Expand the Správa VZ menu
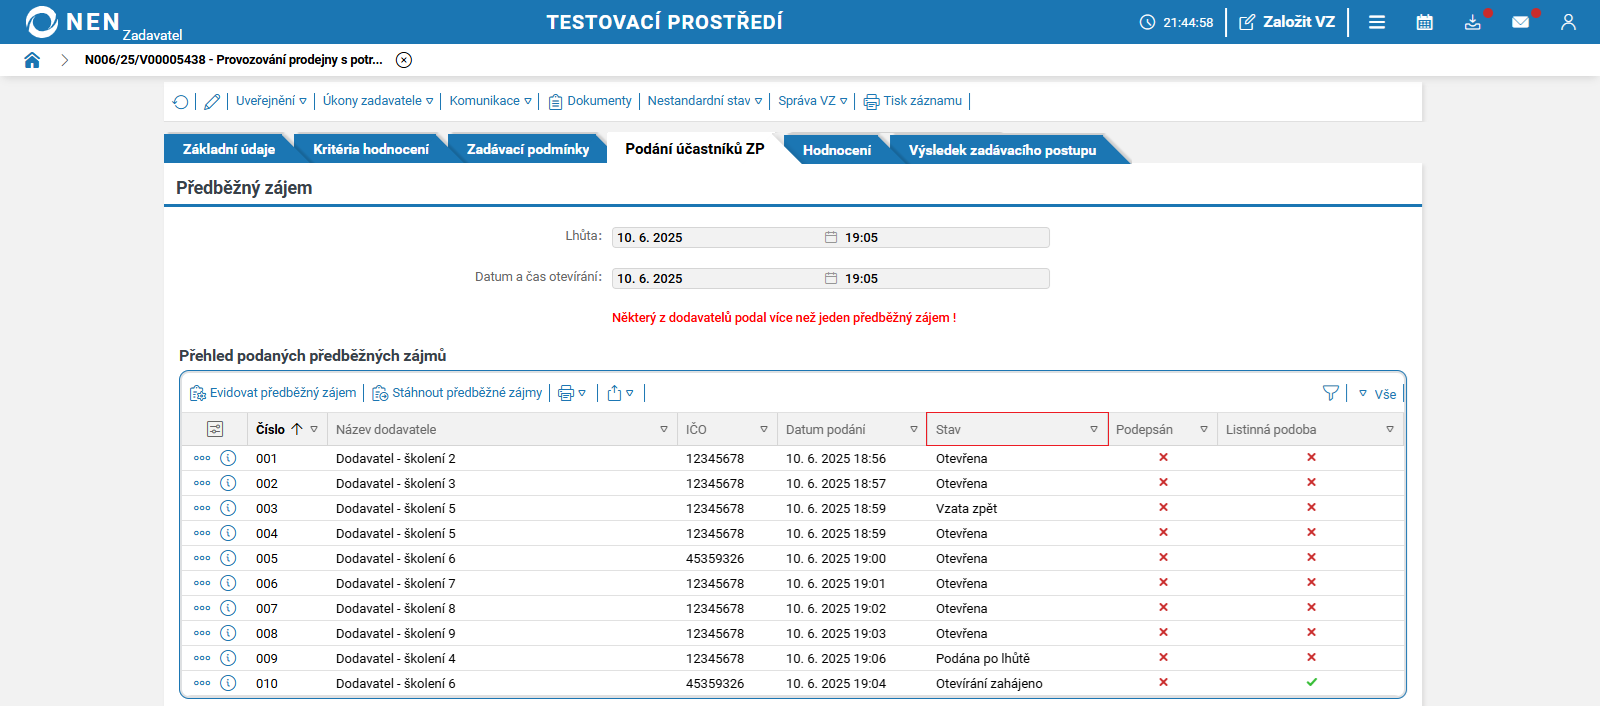 tap(813, 101)
